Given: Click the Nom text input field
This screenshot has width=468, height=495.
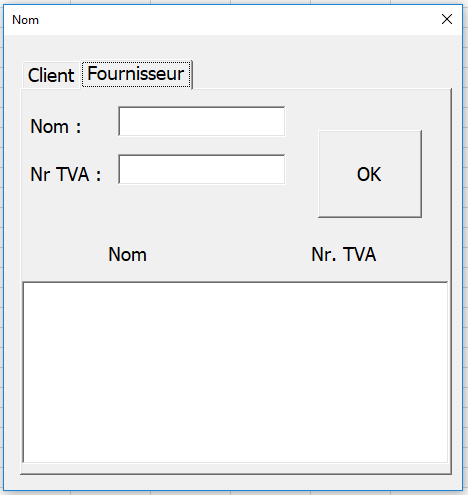Looking at the screenshot, I should [x=202, y=121].
